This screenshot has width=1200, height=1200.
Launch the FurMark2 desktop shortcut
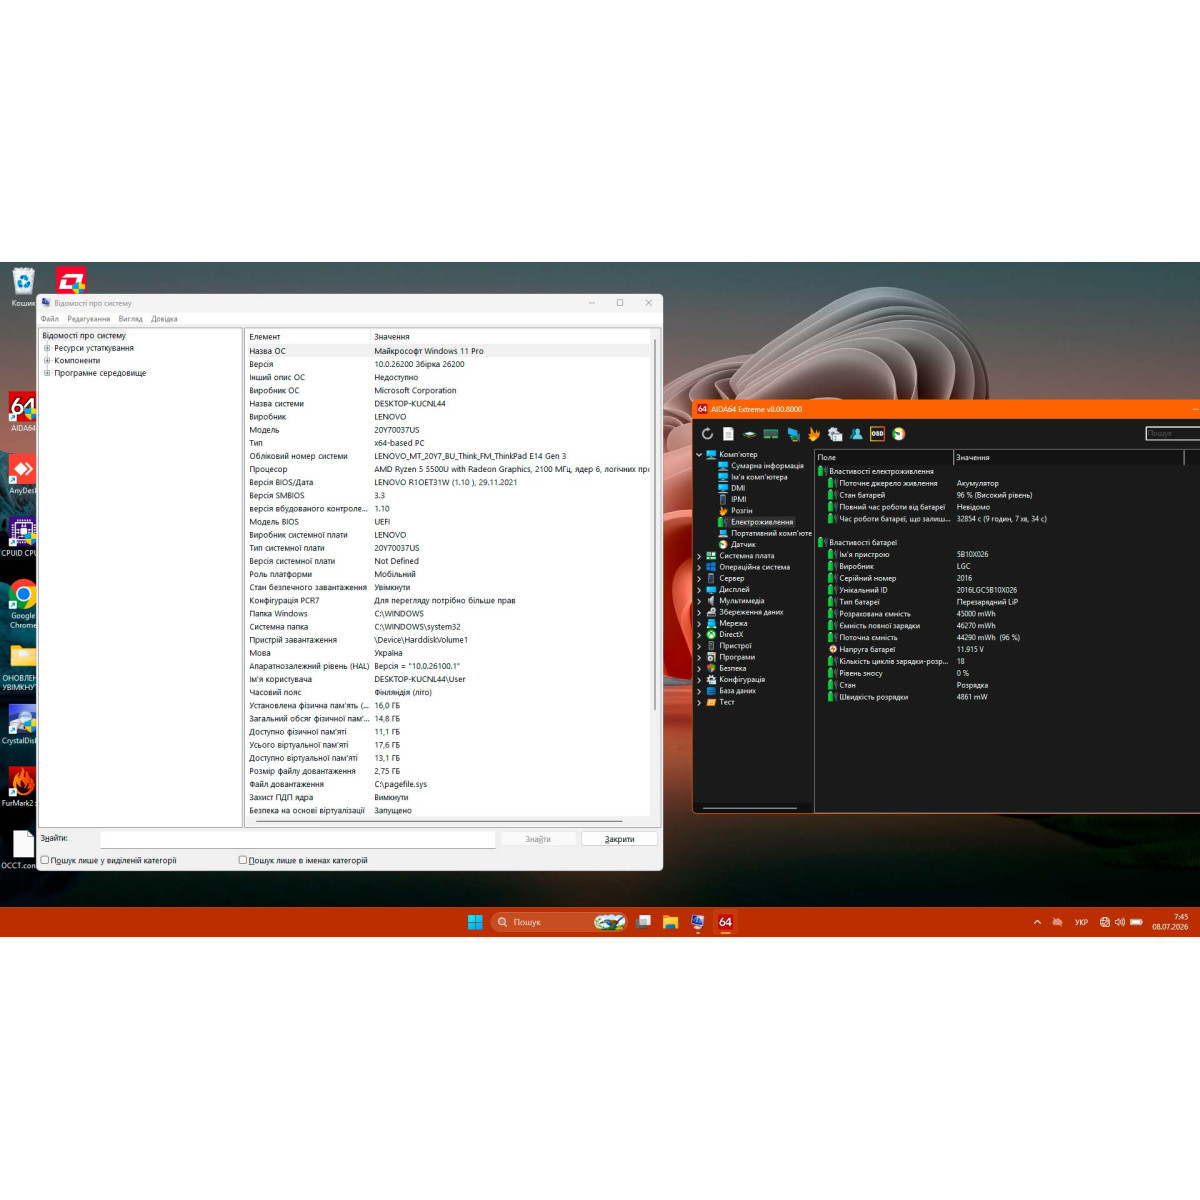tap(22, 787)
